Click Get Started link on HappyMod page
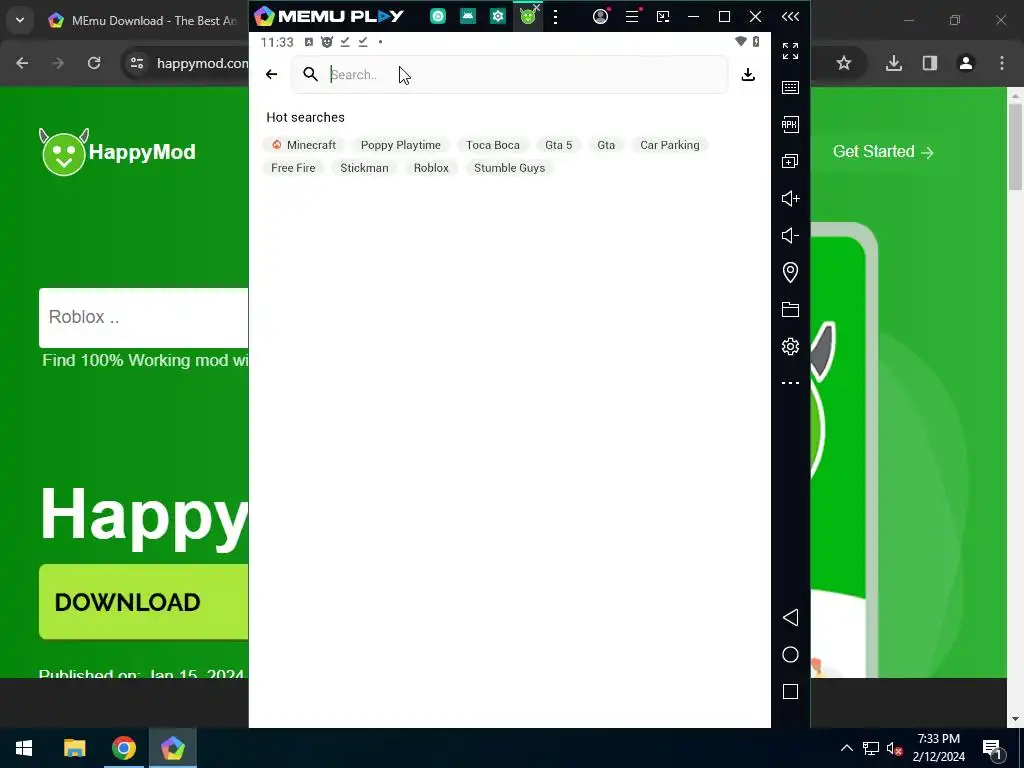This screenshot has height=768, width=1024. [x=883, y=152]
